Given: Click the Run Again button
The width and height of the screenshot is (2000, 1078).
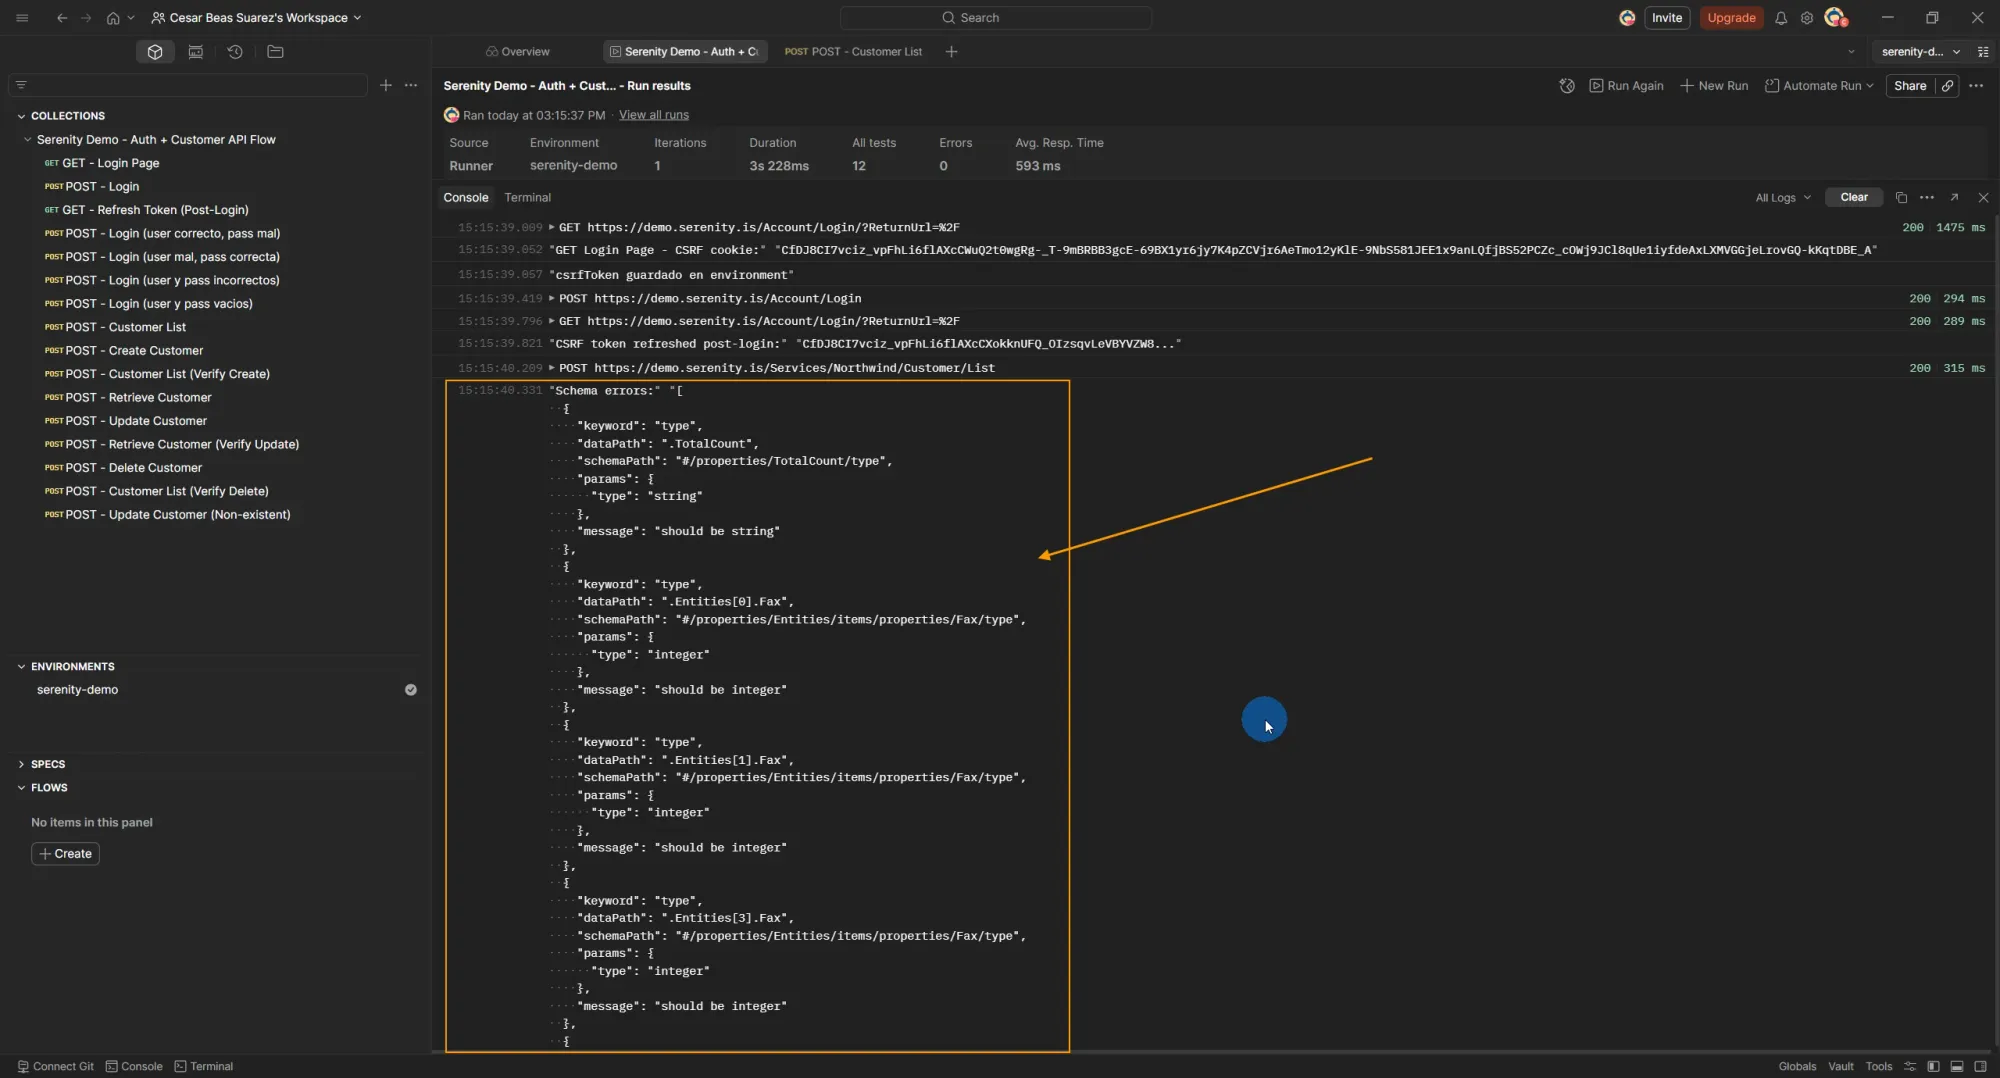Looking at the screenshot, I should tap(1626, 86).
